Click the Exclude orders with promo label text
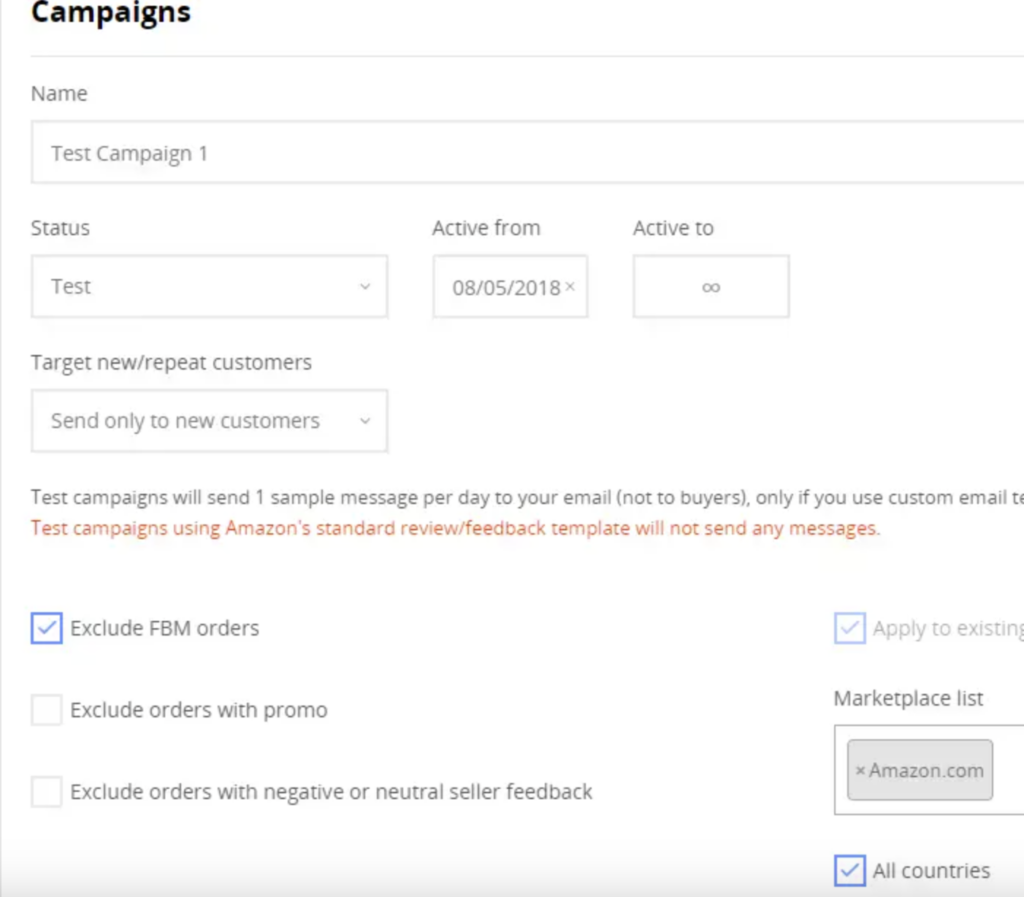 (199, 710)
